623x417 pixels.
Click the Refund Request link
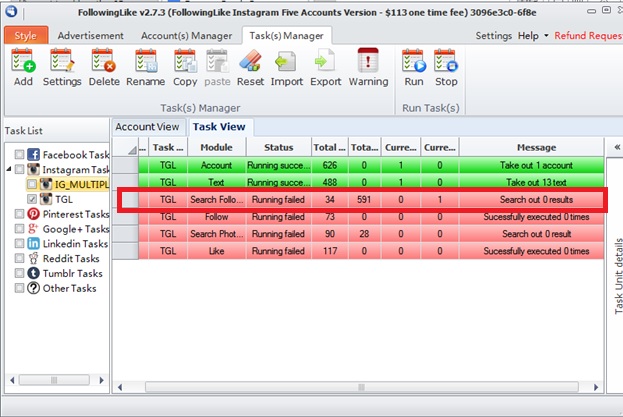click(588, 36)
